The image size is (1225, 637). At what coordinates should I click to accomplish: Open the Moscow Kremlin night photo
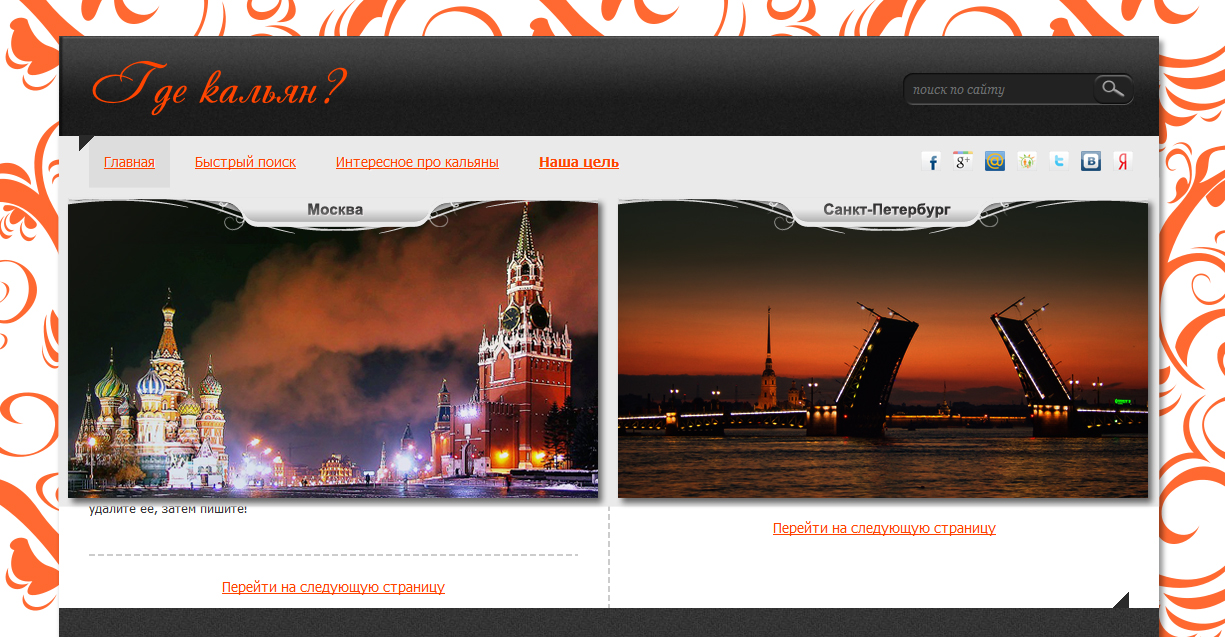click(x=333, y=350)
